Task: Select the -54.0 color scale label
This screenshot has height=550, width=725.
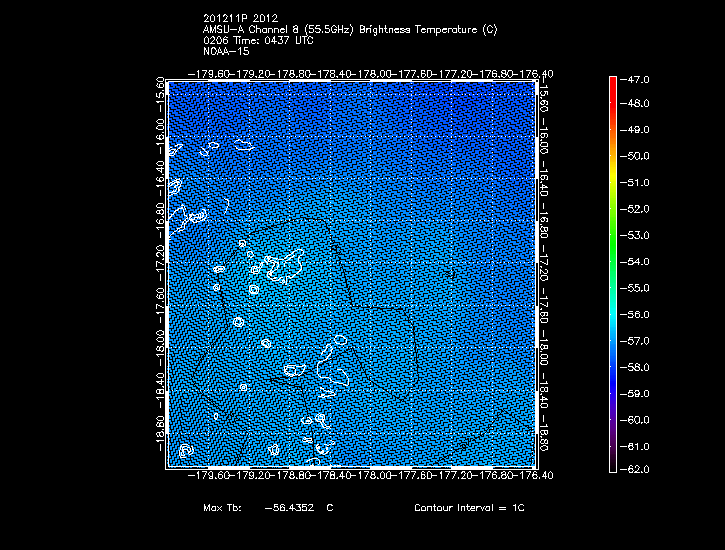Action: [x=638, y=261]
